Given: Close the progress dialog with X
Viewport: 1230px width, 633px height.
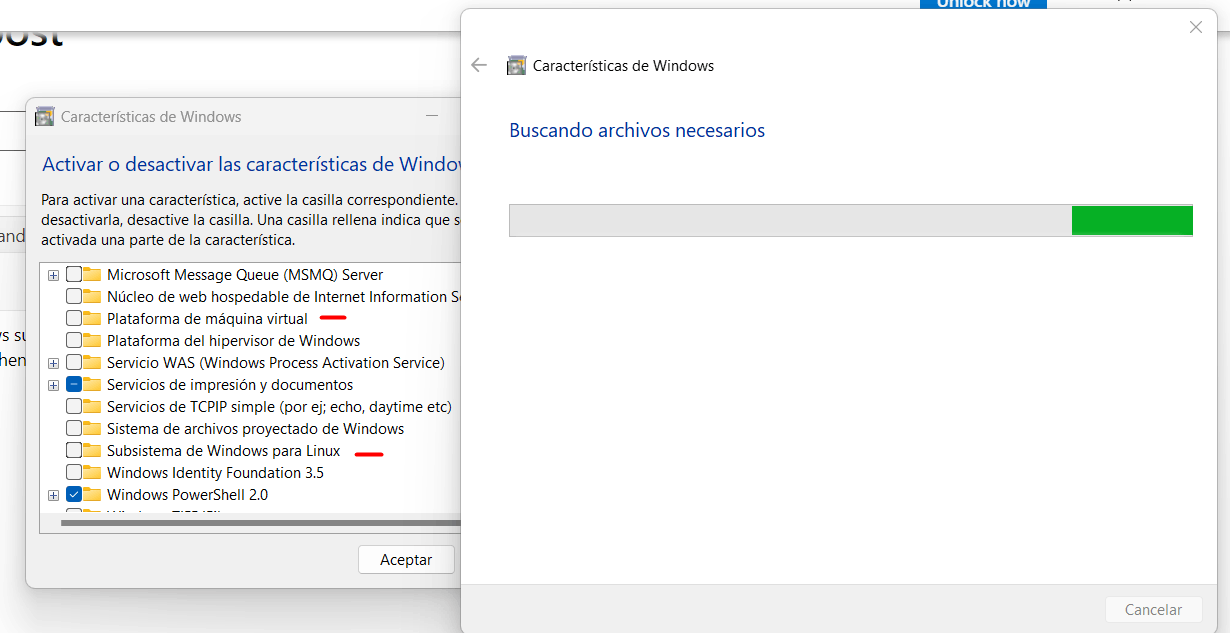Looking at the screenshot, I should pyautogui.click(x=1196, y=28).
